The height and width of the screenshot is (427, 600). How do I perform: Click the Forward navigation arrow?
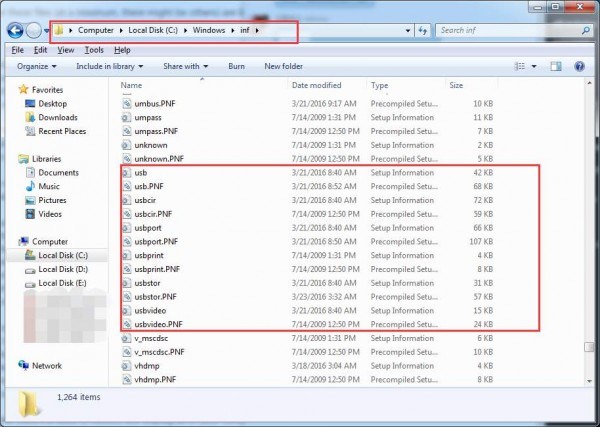33,30
